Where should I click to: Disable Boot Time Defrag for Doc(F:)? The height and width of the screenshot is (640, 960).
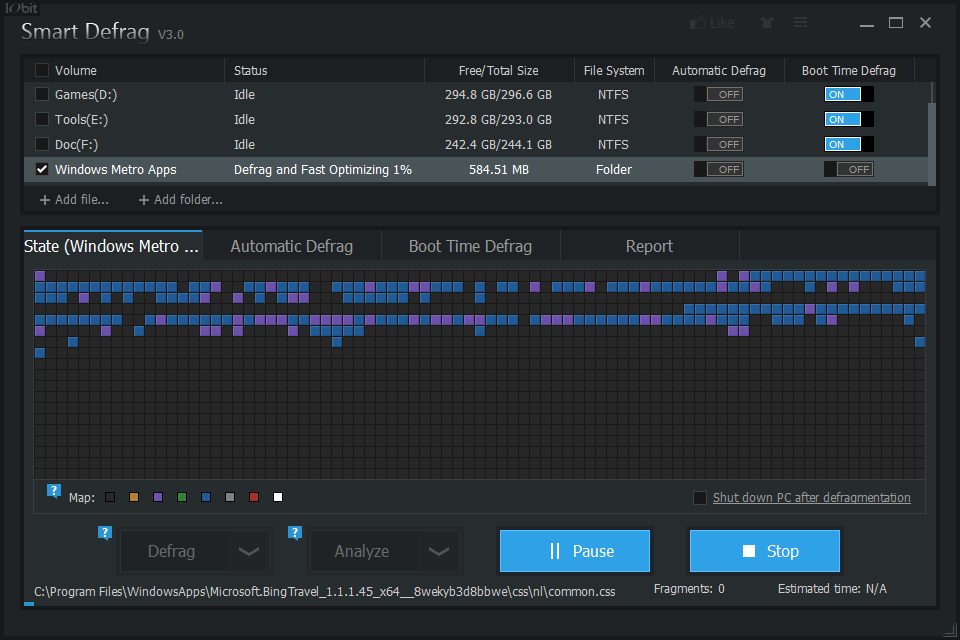849,145
